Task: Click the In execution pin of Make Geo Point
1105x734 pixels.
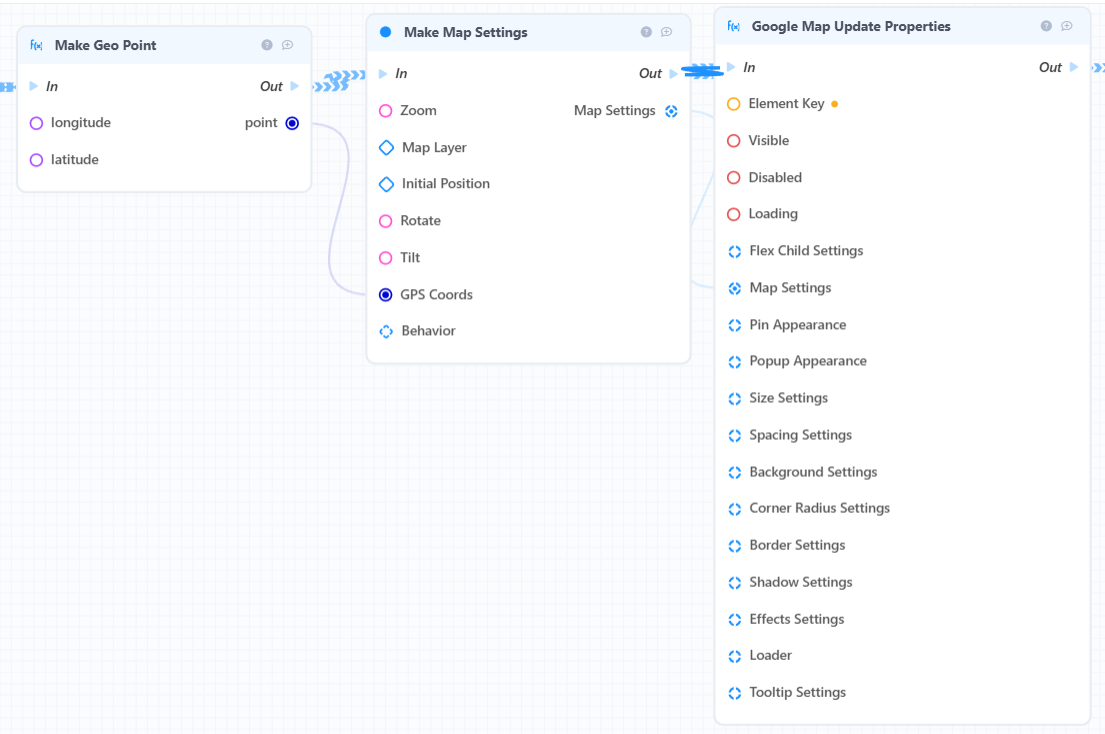Action: 33,86
